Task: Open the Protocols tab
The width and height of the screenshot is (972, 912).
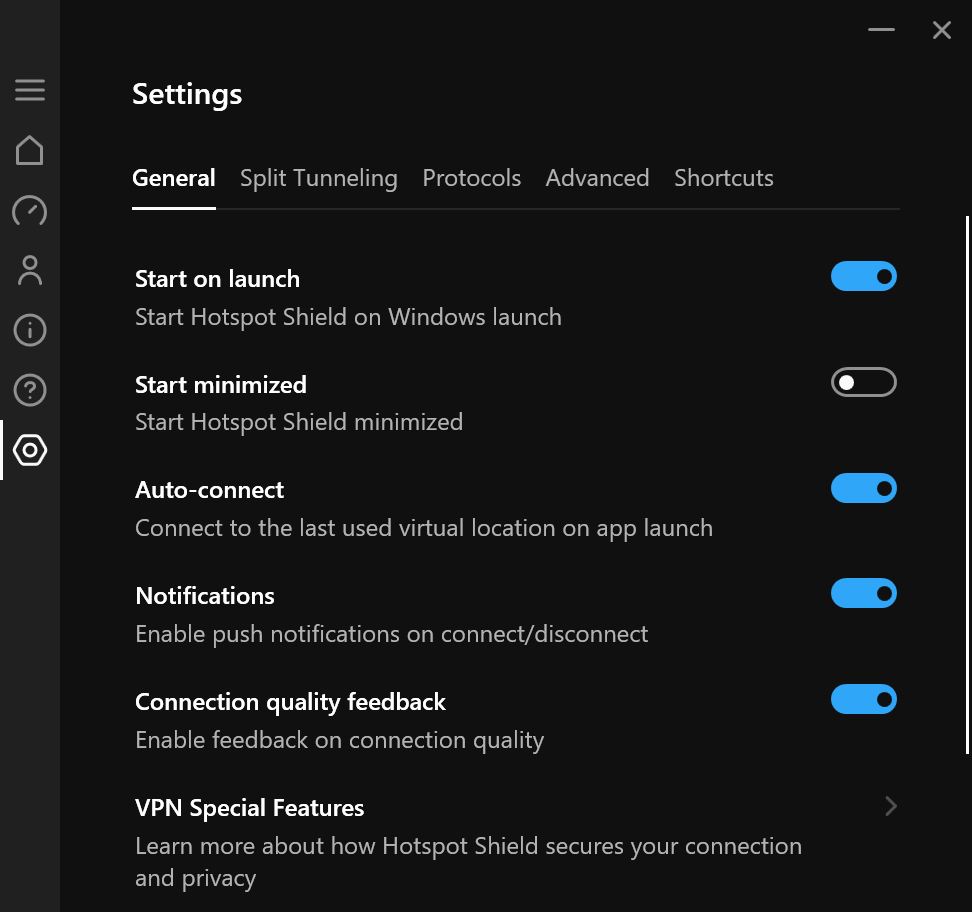Action: [x=471, y=177]
